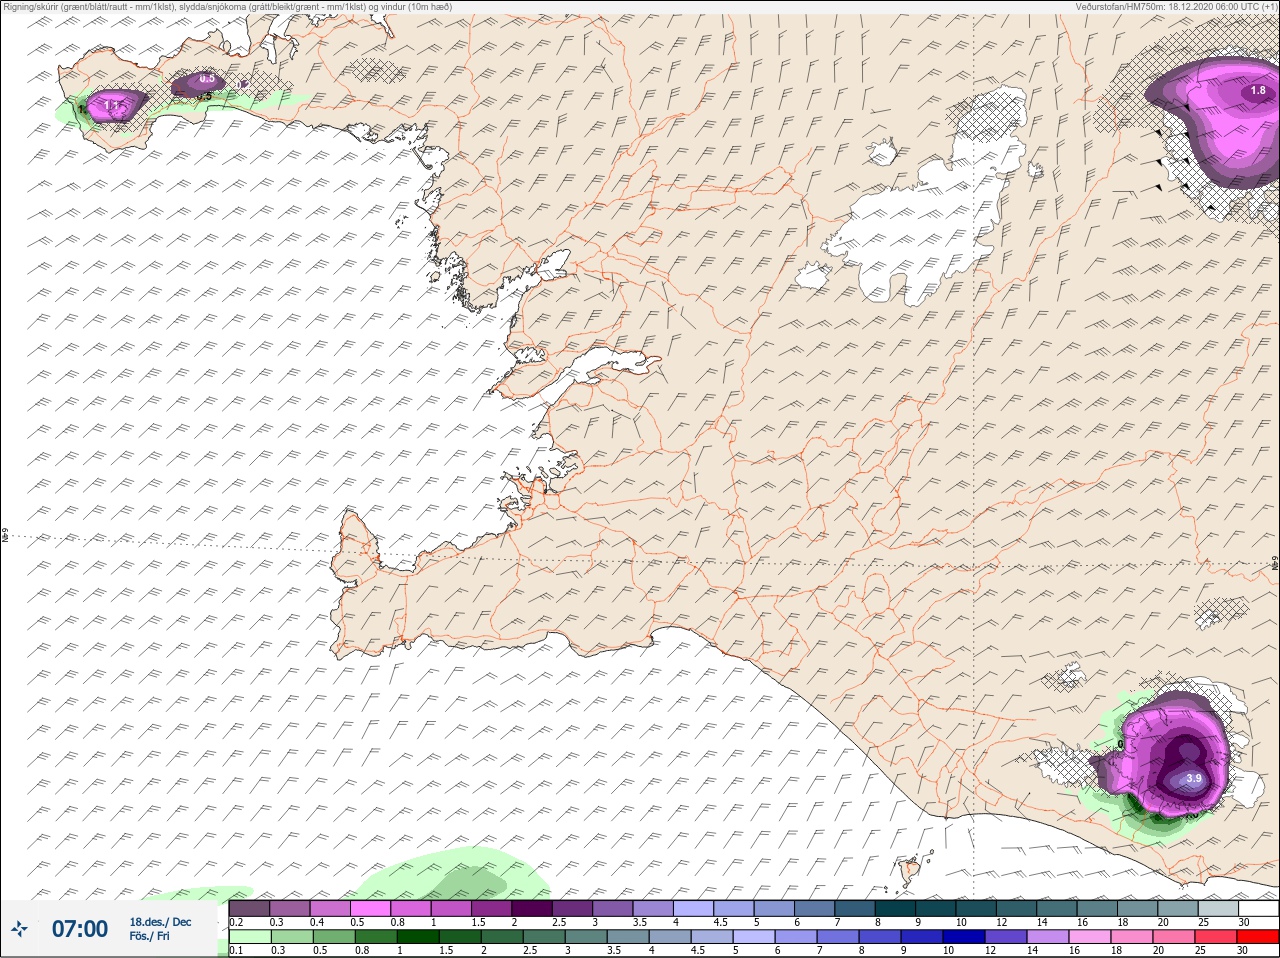The image size is (1280, 958).
Task: Pick the dark purple swatch labeled 2 in the upper legend row
Action: coord(532,908)
